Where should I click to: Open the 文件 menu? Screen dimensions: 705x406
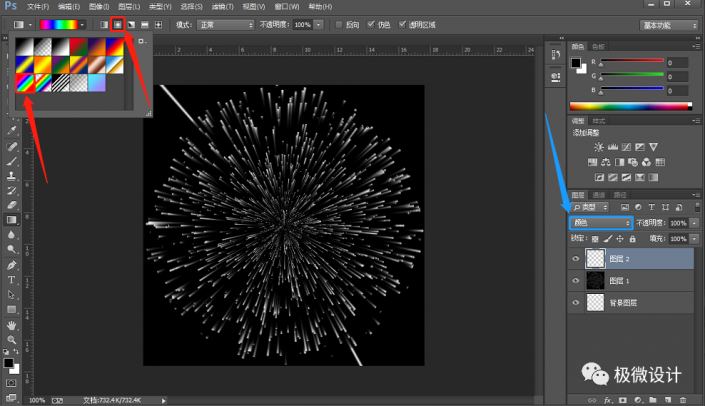coord(38,6)
